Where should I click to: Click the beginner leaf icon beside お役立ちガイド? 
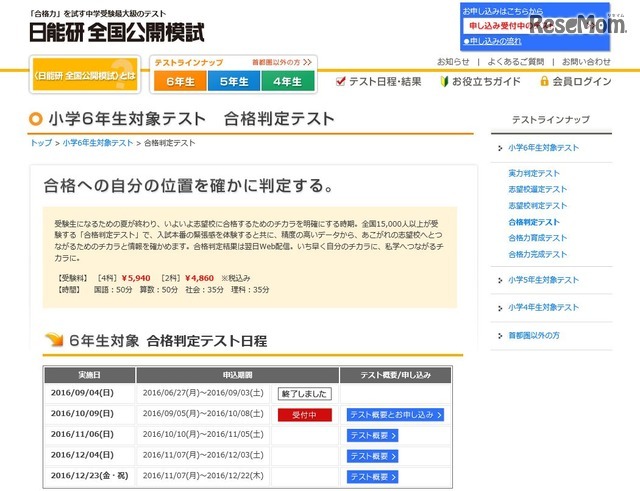(444, 82)
